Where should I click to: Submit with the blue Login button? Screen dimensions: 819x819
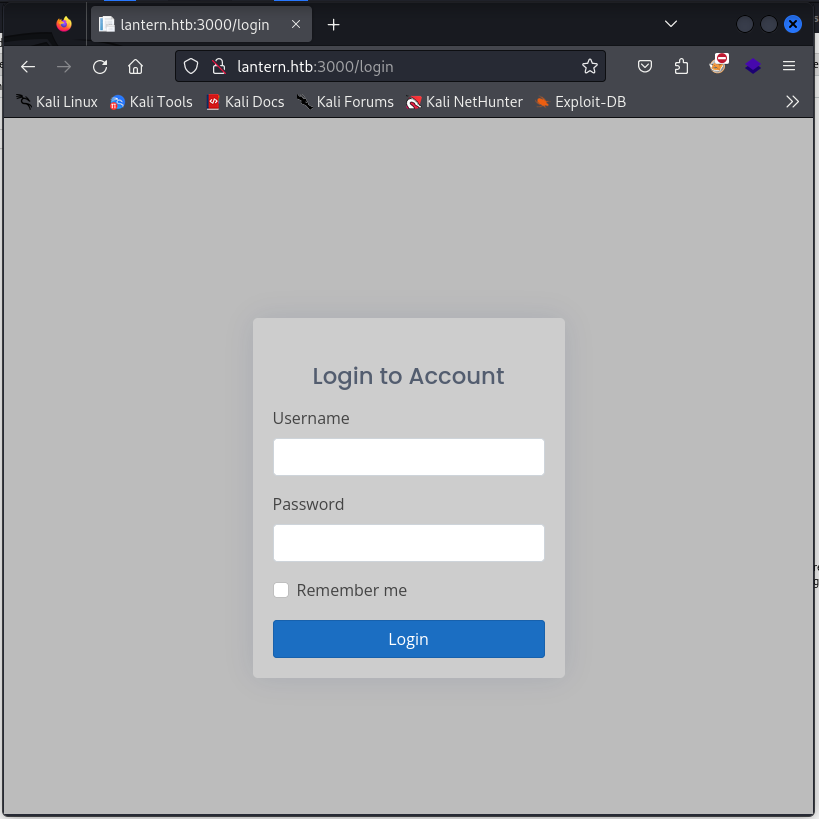(x=408, y=639)
